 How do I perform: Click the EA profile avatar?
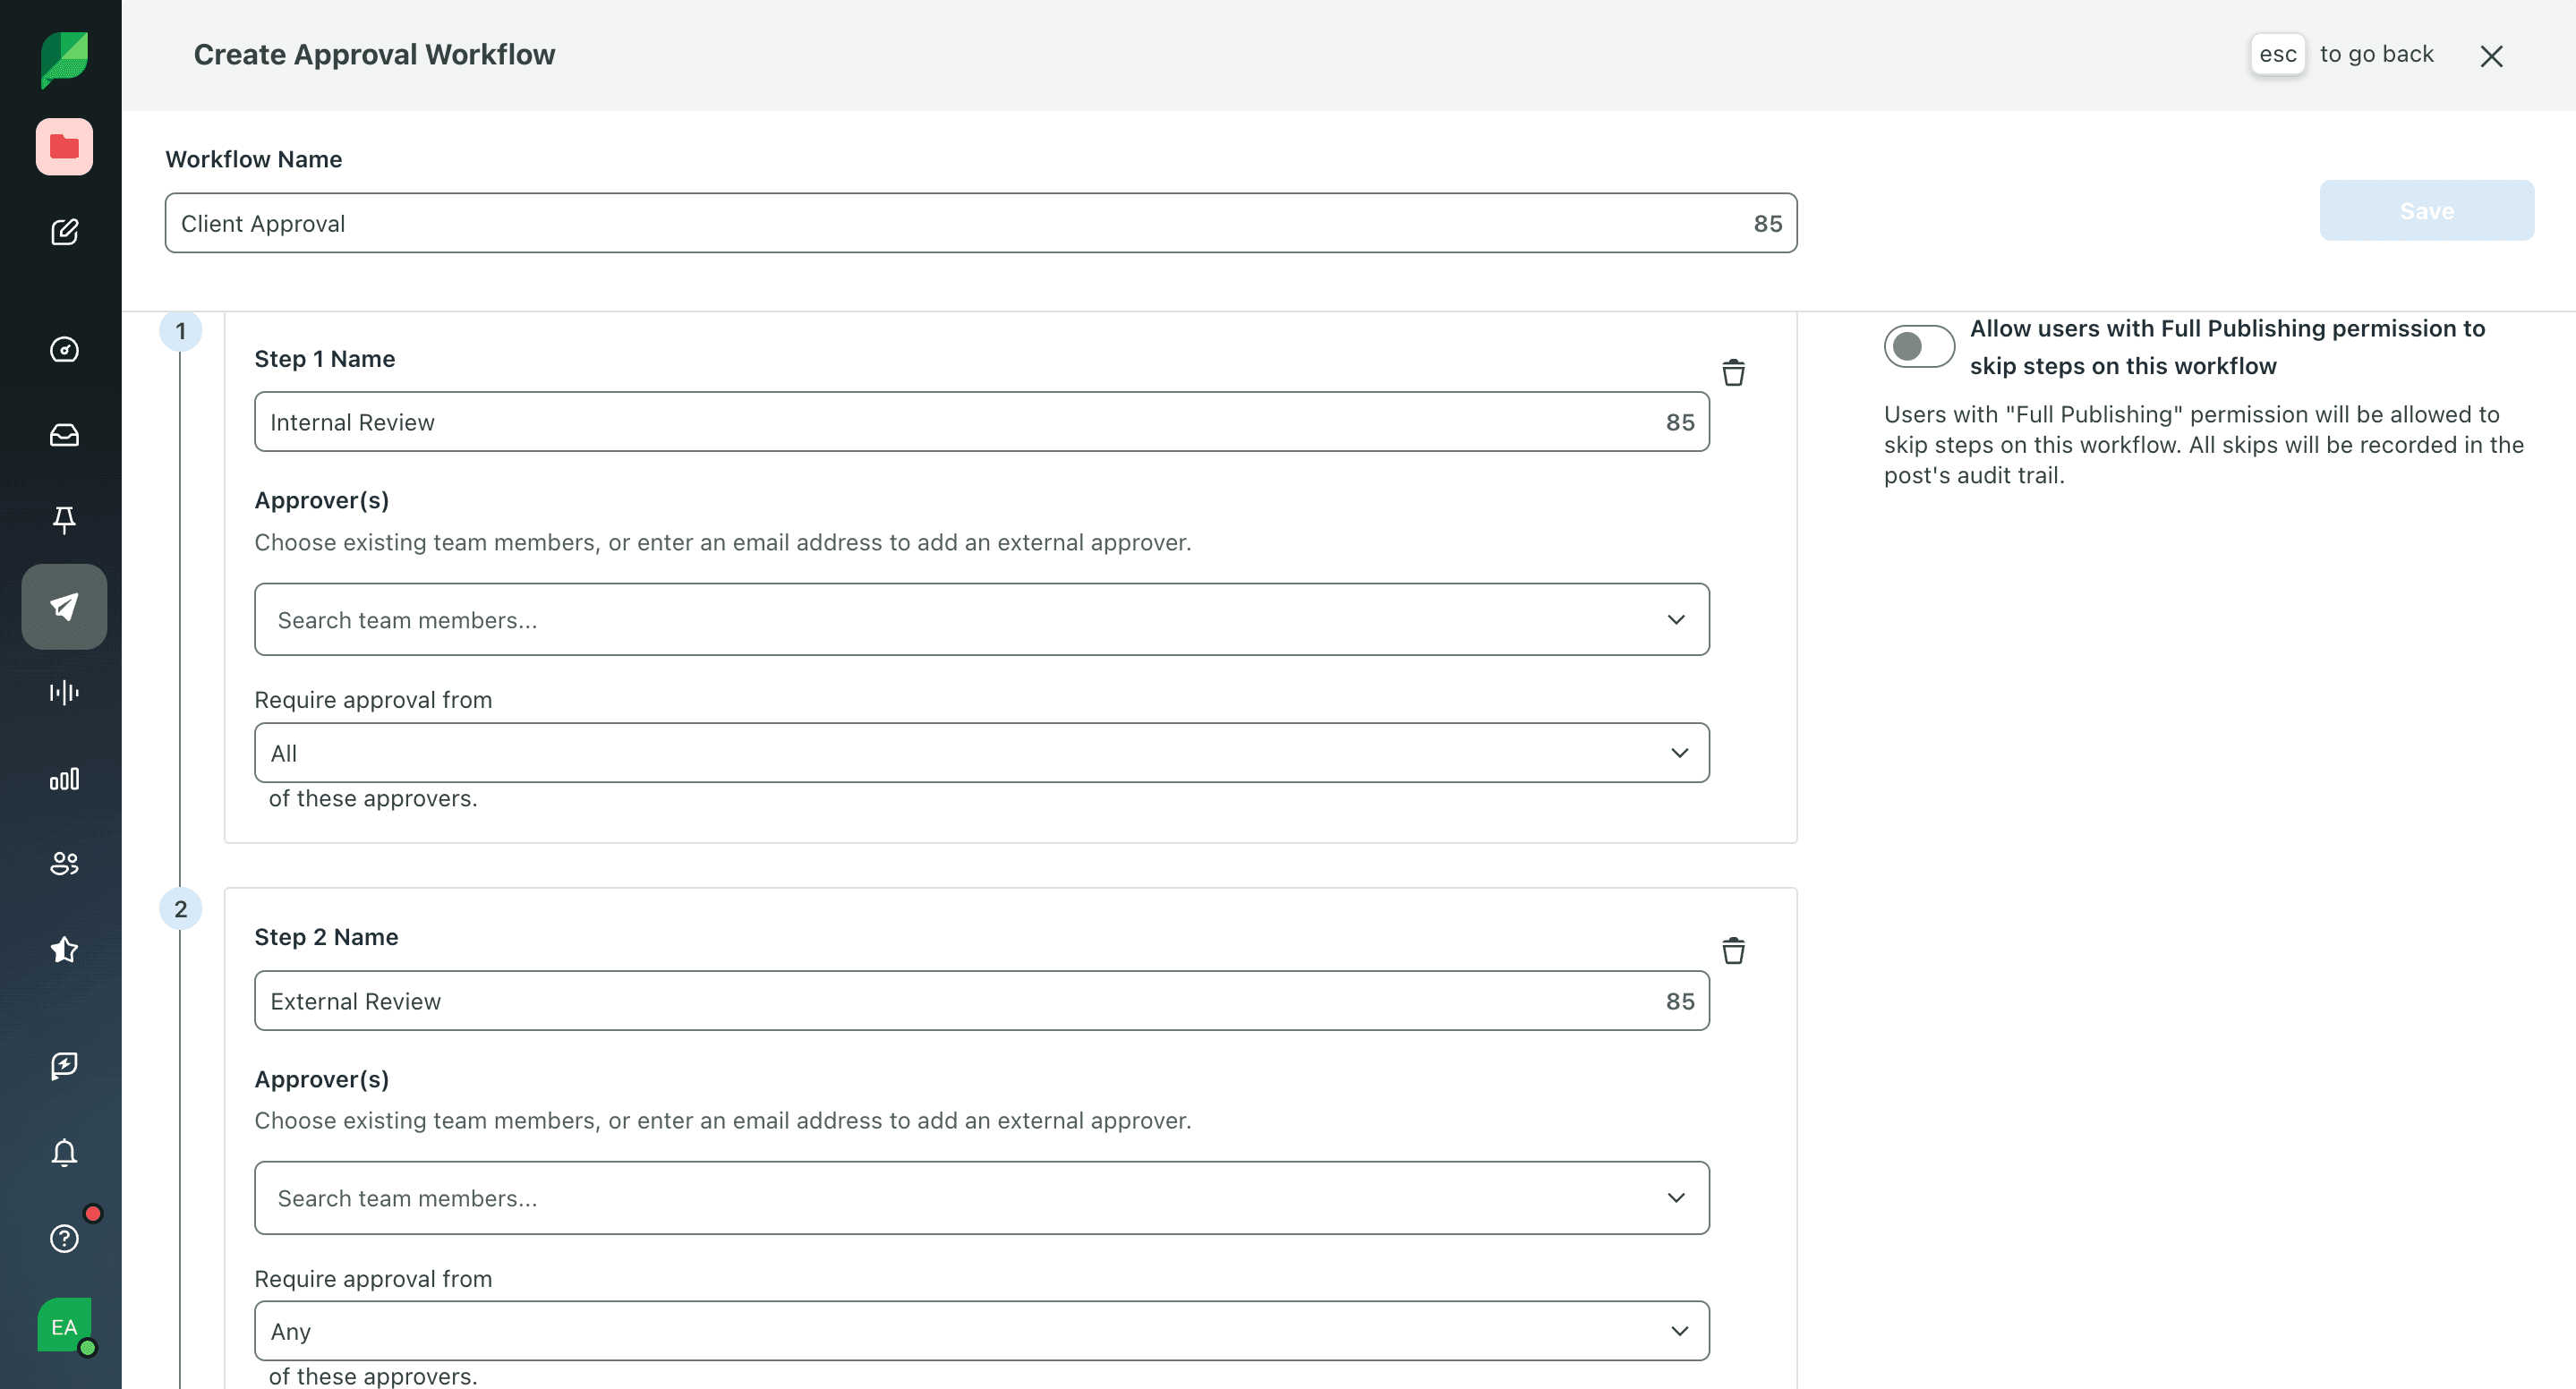coord(64,1325)
